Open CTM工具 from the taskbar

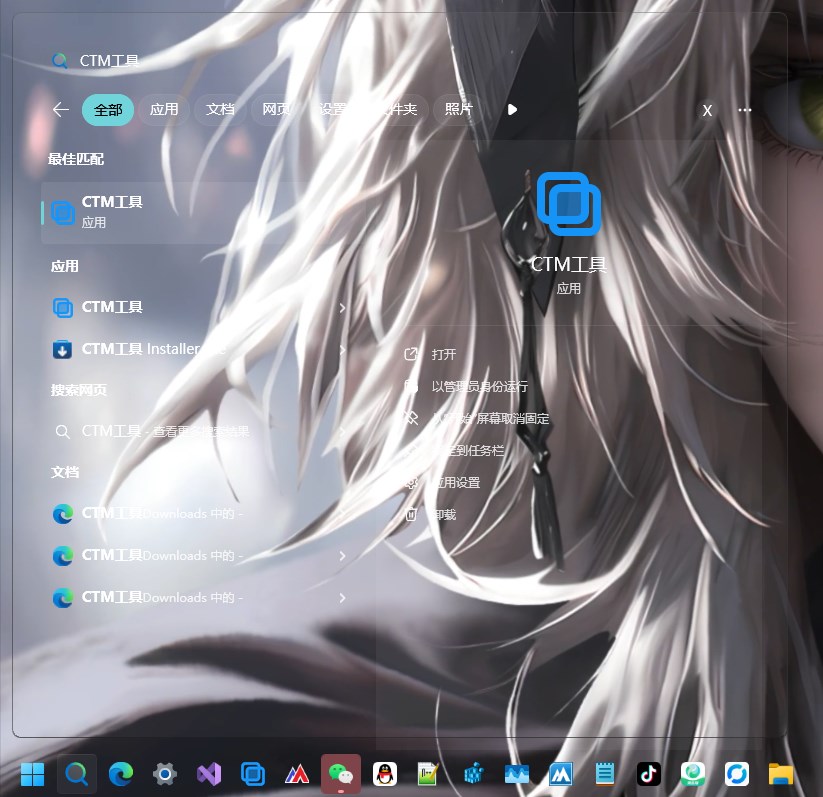(x=253, y=774)
